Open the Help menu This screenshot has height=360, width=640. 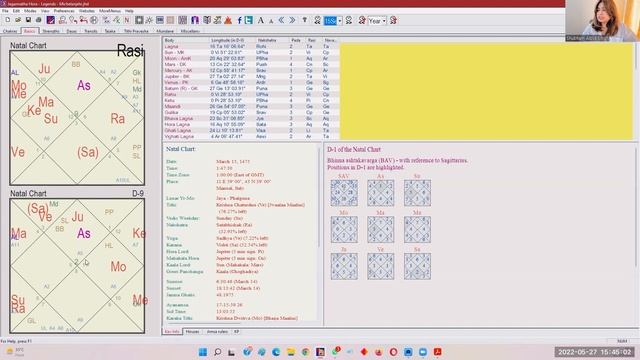129,11
